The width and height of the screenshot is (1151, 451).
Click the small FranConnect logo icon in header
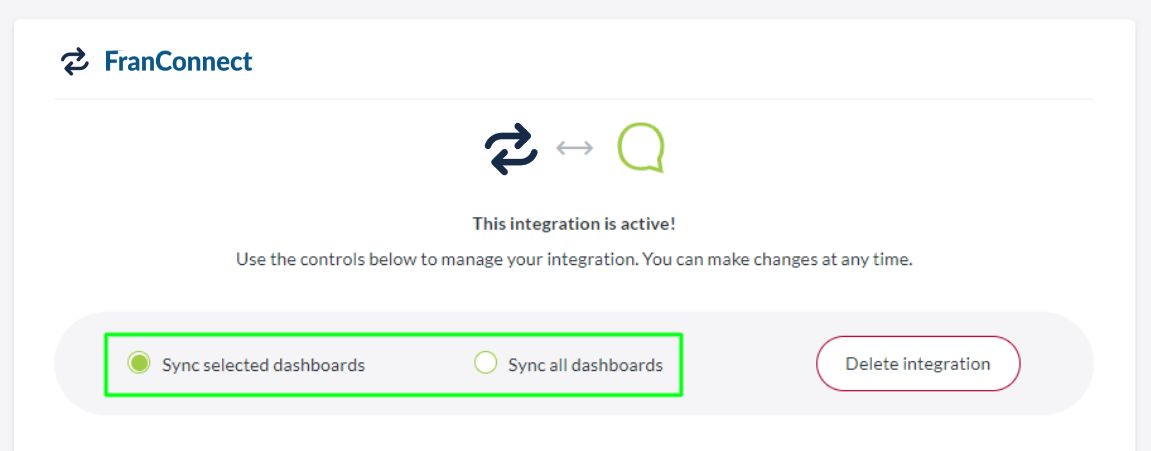point(75,62)
